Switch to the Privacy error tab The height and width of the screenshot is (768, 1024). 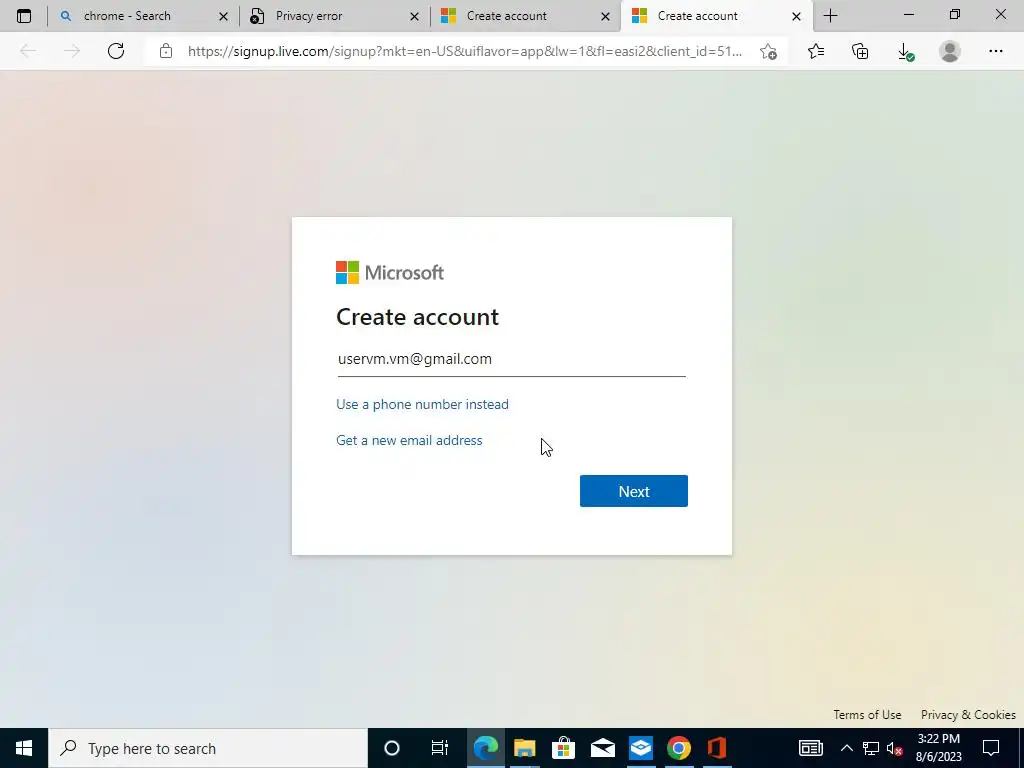tap(334, 16)
